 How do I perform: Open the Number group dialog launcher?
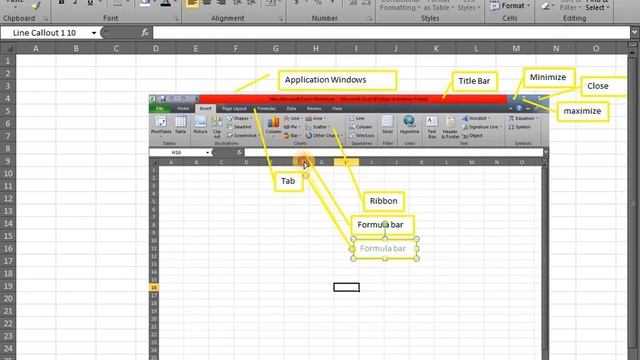pos(369,19)
